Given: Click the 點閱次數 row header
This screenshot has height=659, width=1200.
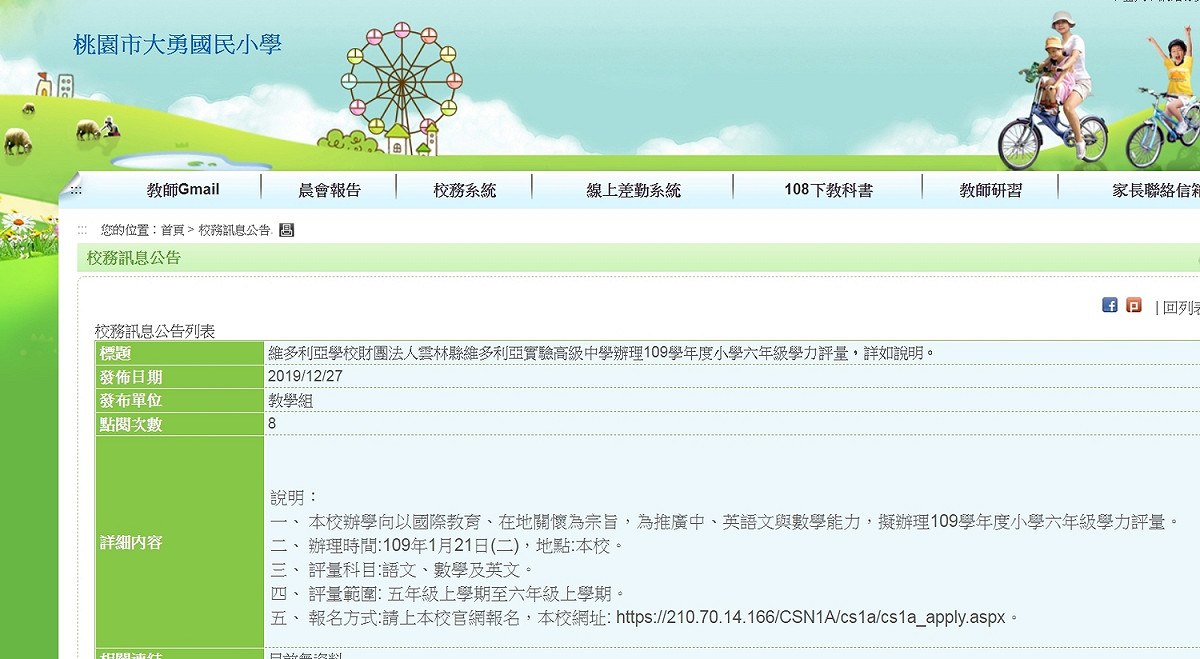Looking at the screenshot, I should (x=180, y=424).
